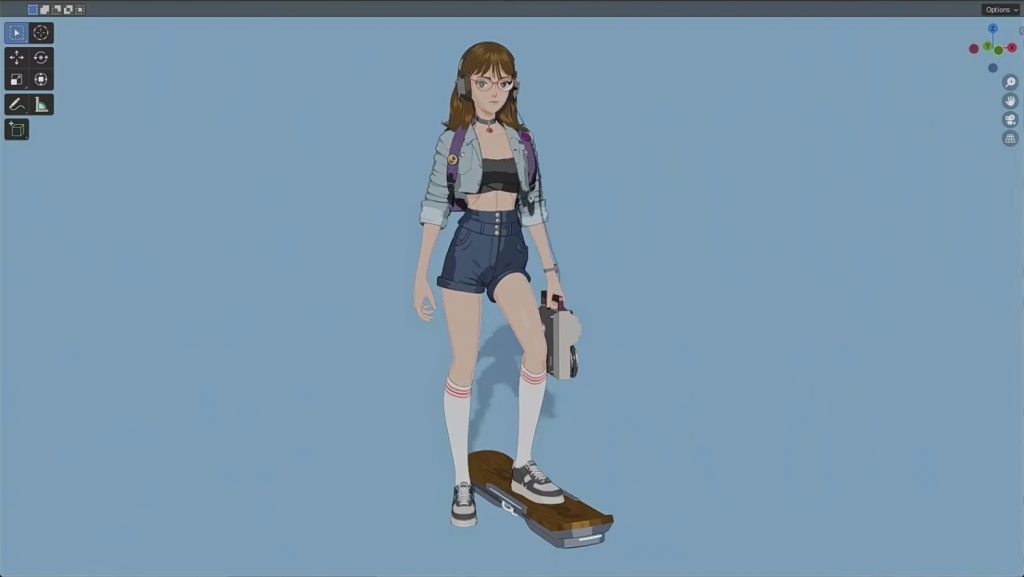Click the unlabeled red negative-X gizmo dot

point(974,49)
